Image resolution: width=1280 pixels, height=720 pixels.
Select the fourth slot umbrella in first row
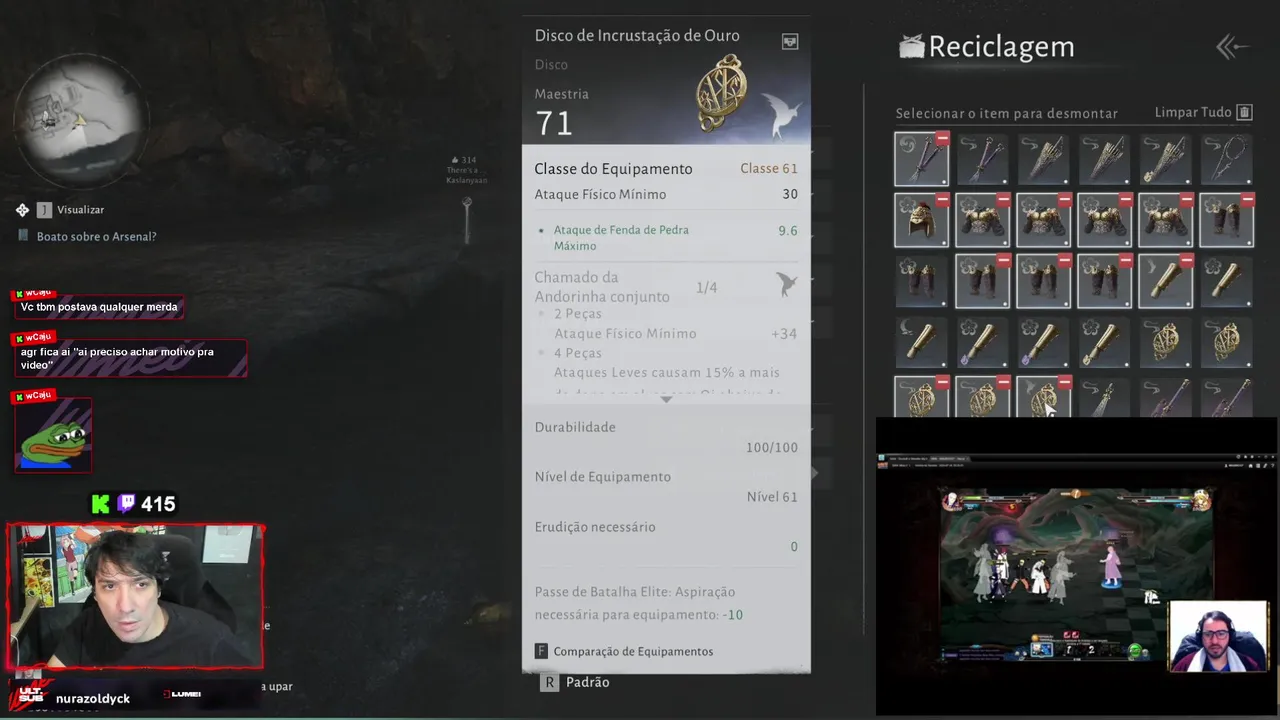(x=1104, y=160)
